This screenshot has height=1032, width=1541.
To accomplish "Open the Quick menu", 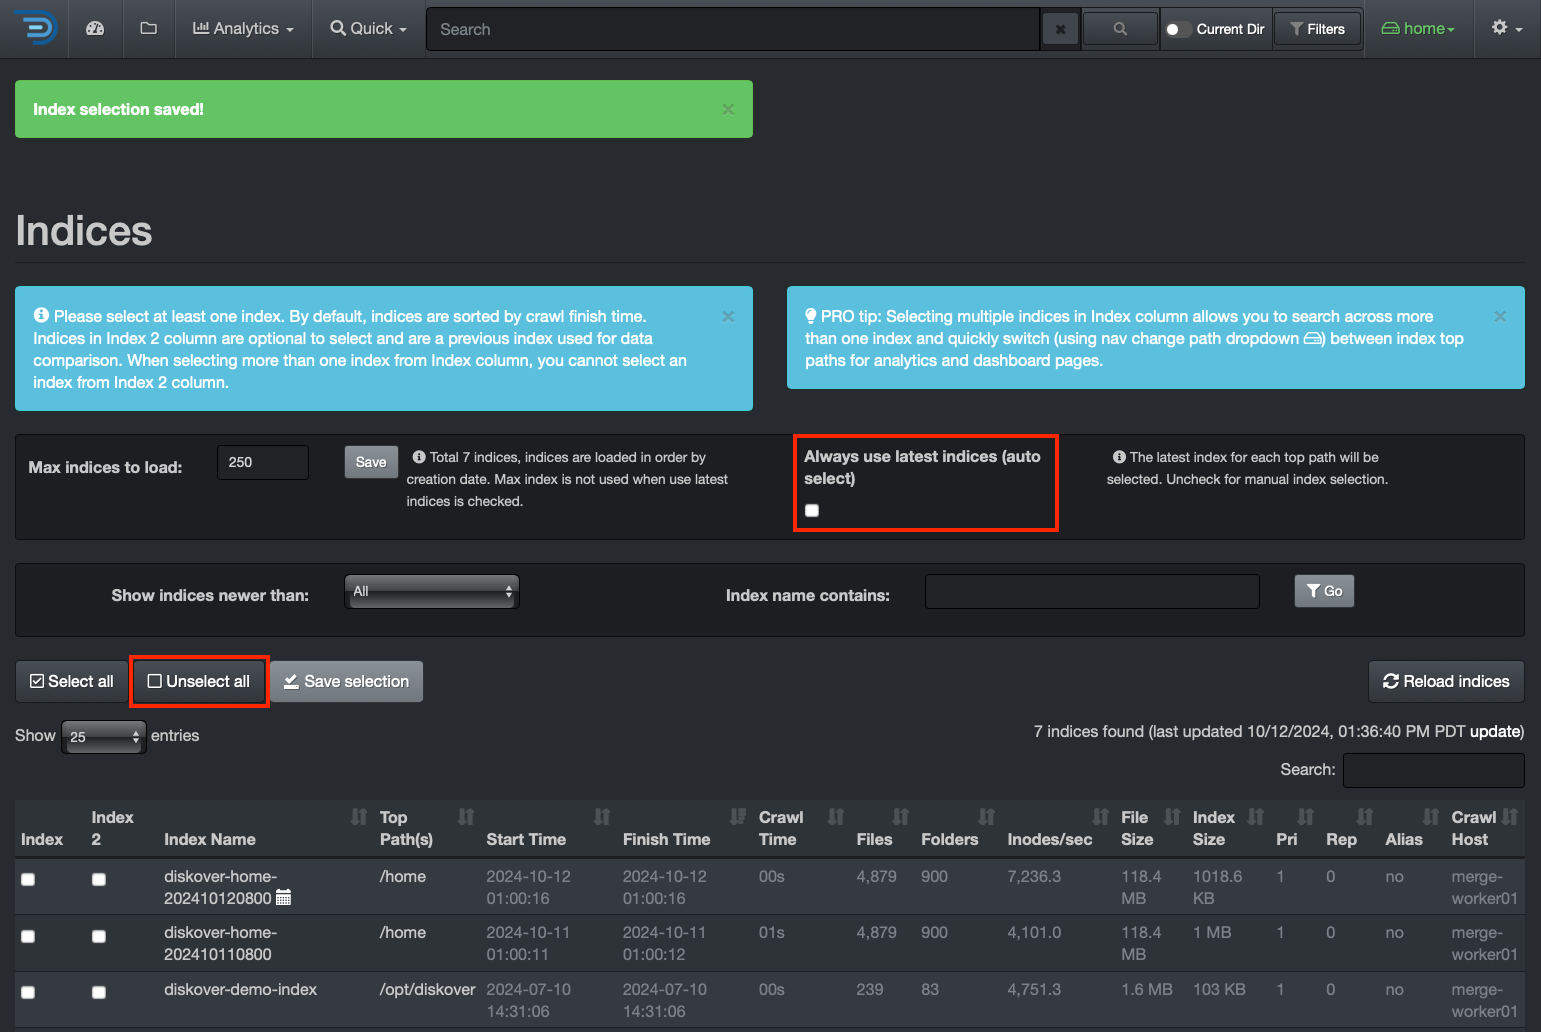I will (367, 28).
